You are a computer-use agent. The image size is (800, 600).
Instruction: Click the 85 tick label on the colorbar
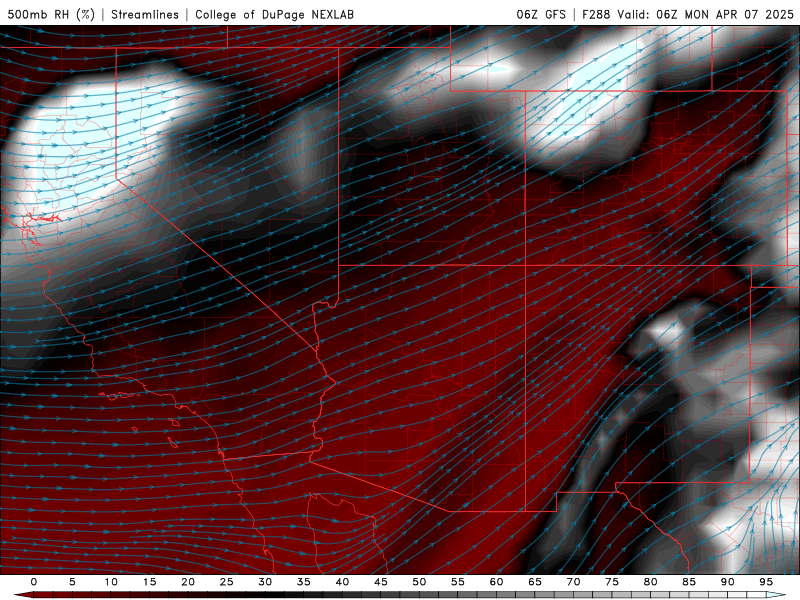[688, 582]
